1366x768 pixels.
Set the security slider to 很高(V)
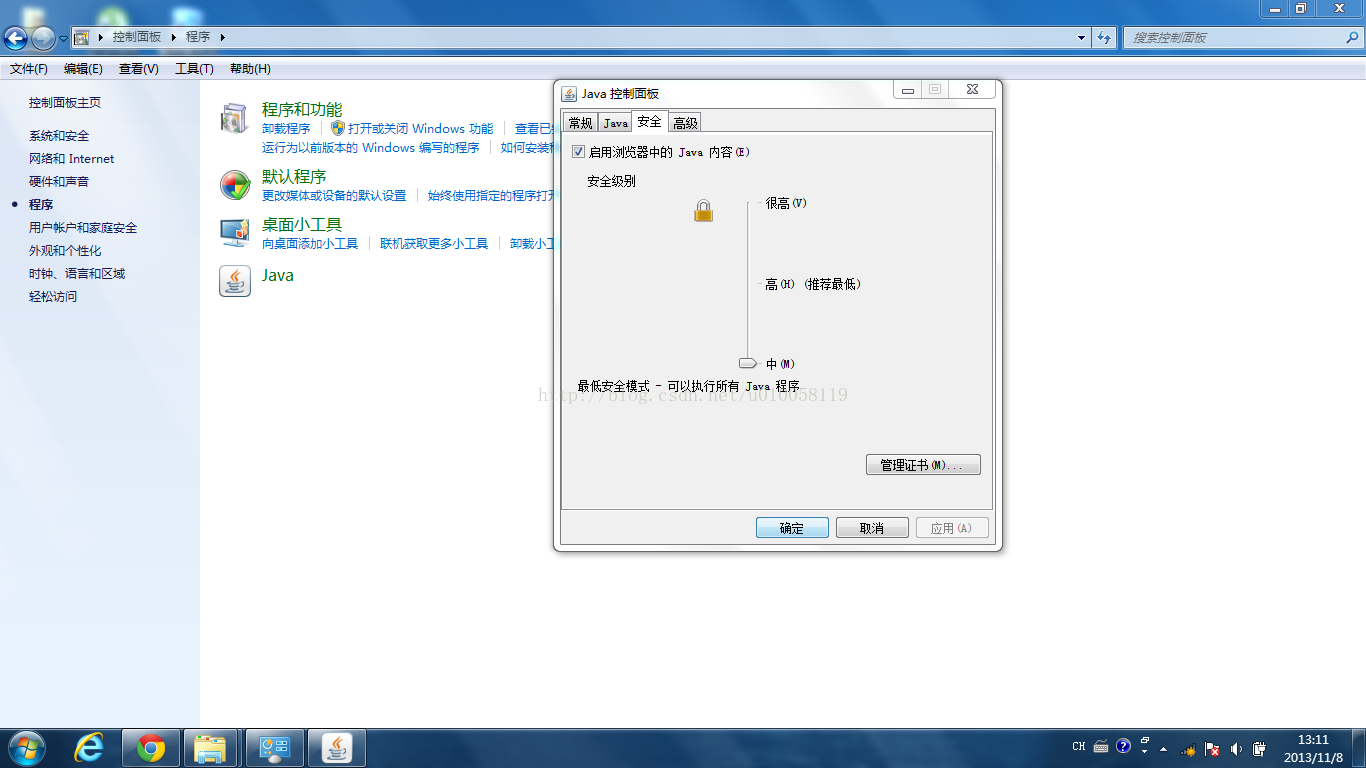(x=747, y=203)
